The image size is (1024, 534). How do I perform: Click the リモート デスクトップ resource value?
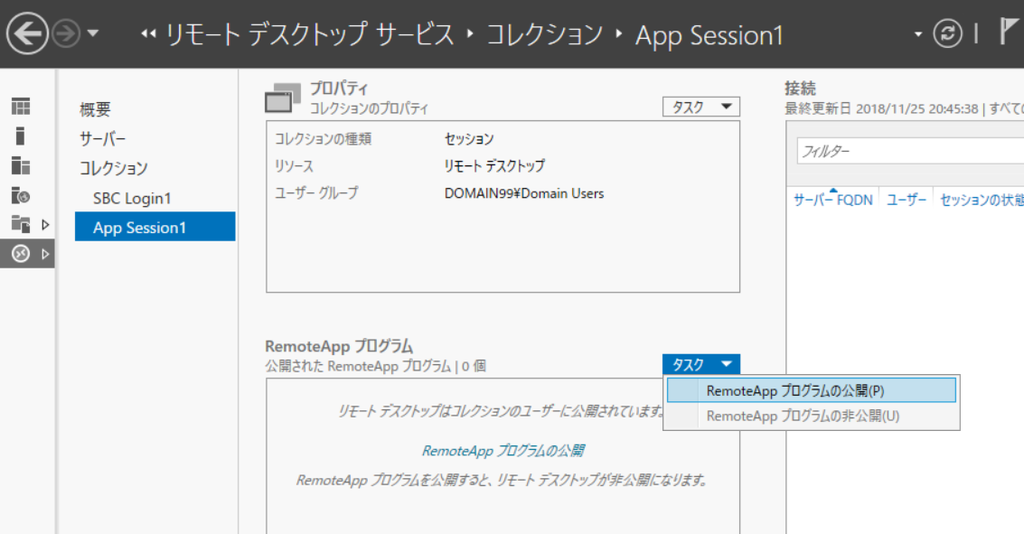coord(494,166)
